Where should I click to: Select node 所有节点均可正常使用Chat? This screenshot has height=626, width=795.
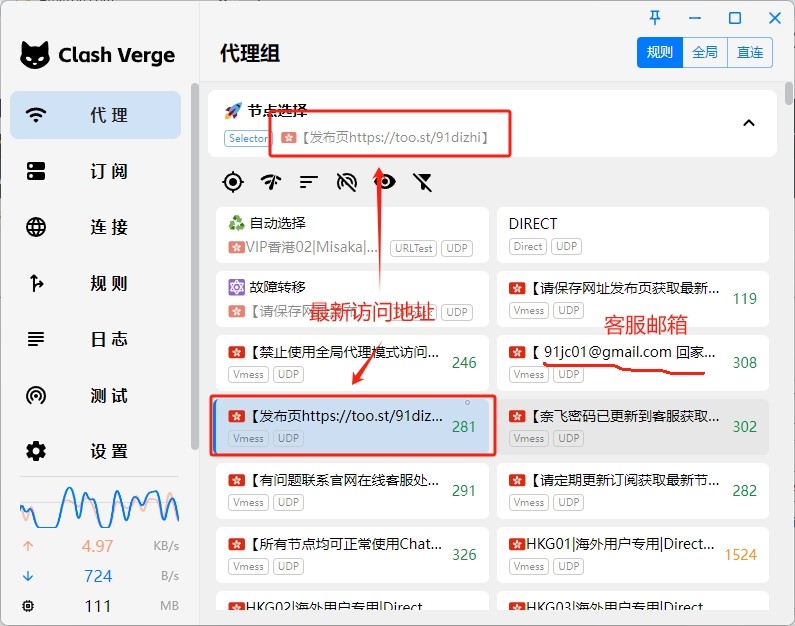[352, 555]
